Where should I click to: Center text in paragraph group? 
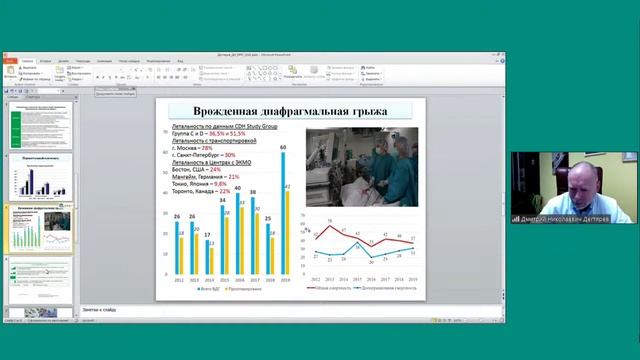pos(165,77)
